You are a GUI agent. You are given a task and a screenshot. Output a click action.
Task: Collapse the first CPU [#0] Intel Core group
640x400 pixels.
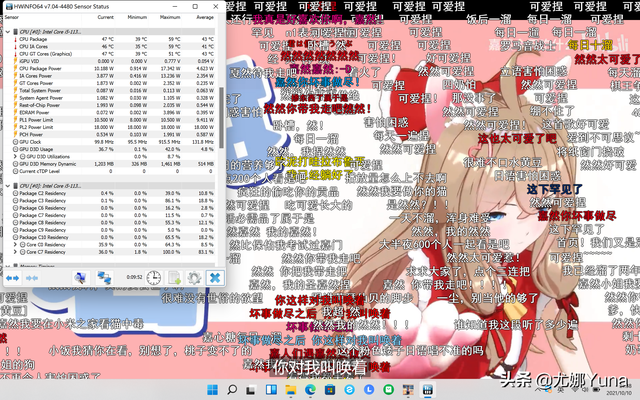(7, 32)
